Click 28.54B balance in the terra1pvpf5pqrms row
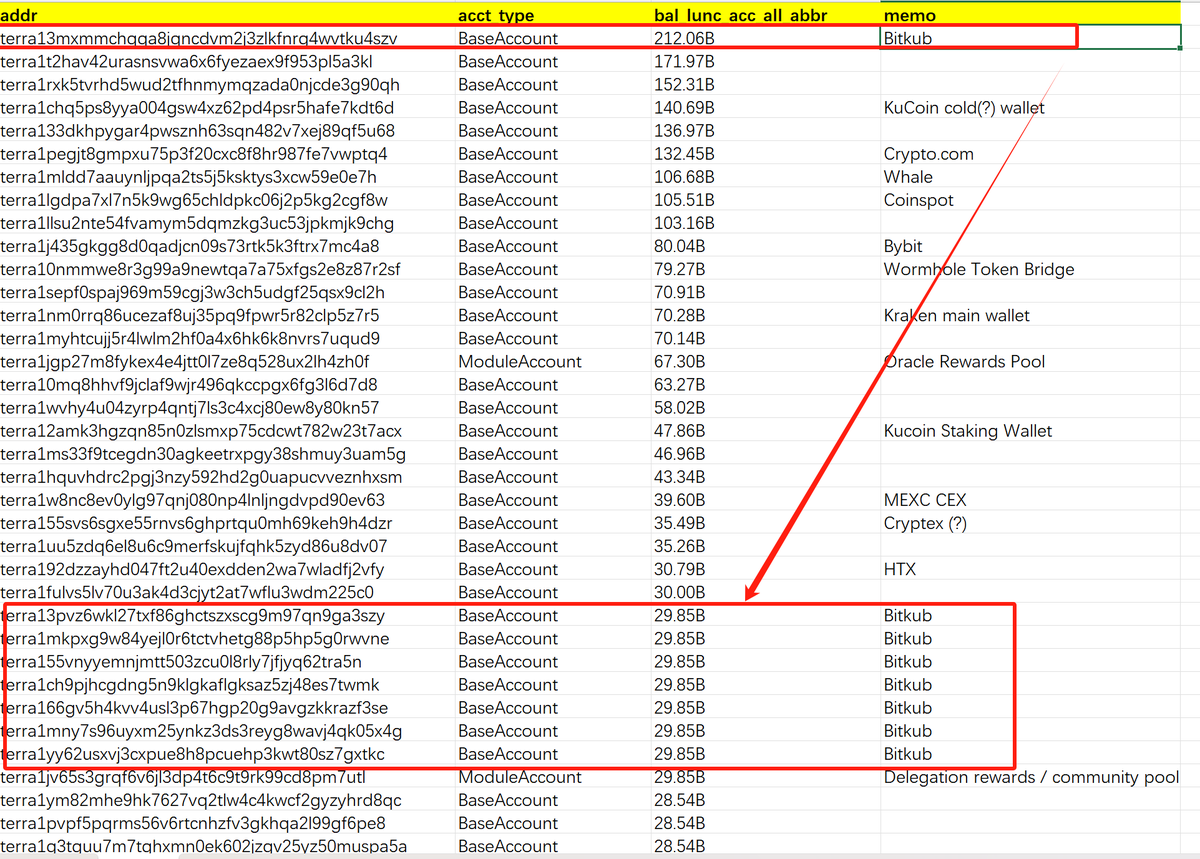Viewport: 1200px width, 859px height. coord(765,823)
